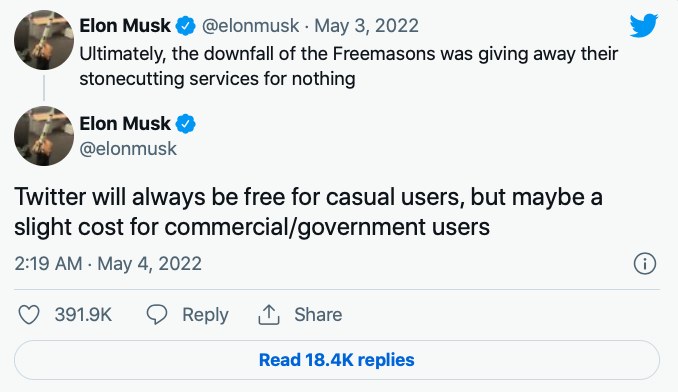Click the 391.9K likes count
This screenshot has width=678, height=392.
(x=83, y=315)
